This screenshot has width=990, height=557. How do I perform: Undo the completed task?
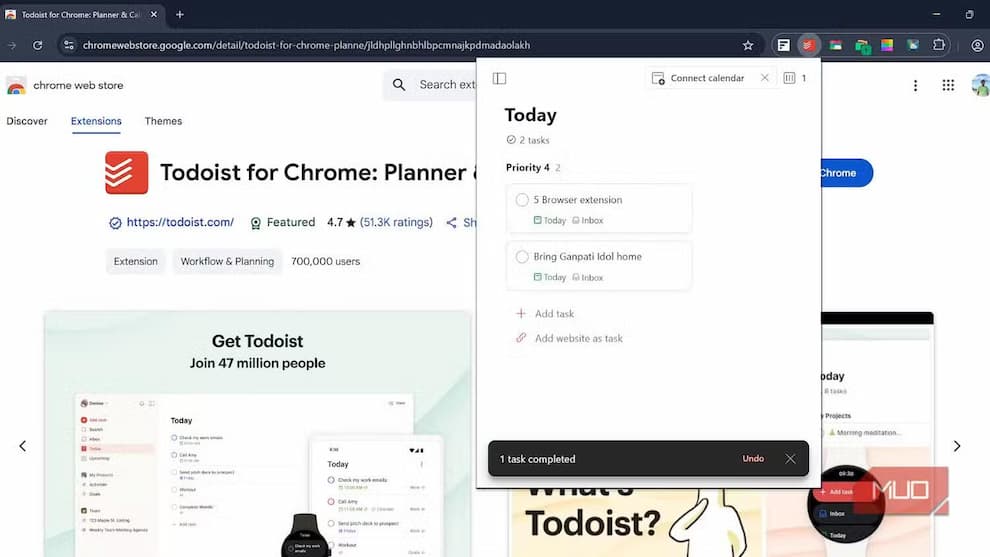pos(753,458)
